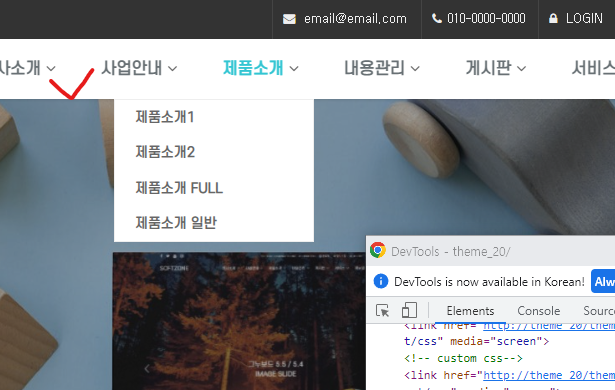Click the previous slide arrow on image
Screen dimensions: 615x390
[147, 369]
